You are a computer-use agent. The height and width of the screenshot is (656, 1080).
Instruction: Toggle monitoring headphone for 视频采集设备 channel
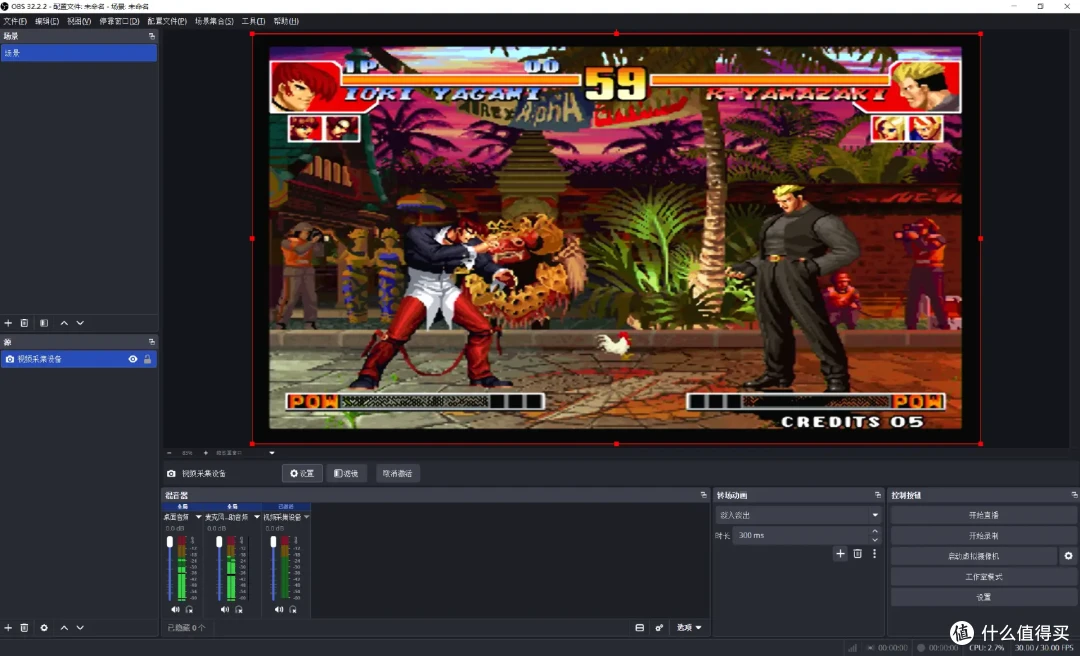(293, 609)
